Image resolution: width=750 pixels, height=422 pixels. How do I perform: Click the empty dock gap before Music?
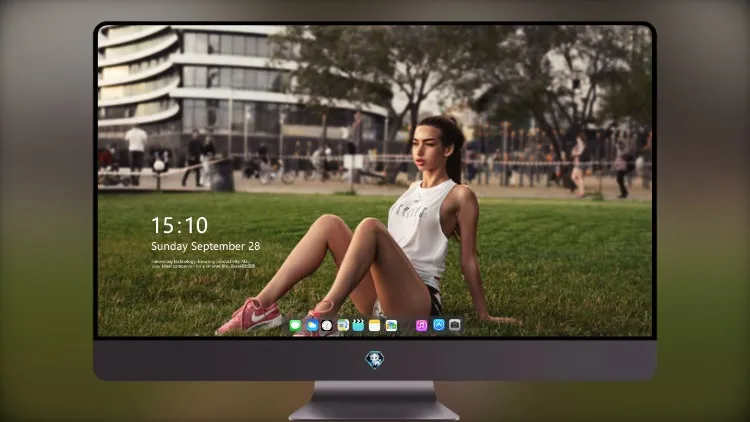(x=407, y=326)
